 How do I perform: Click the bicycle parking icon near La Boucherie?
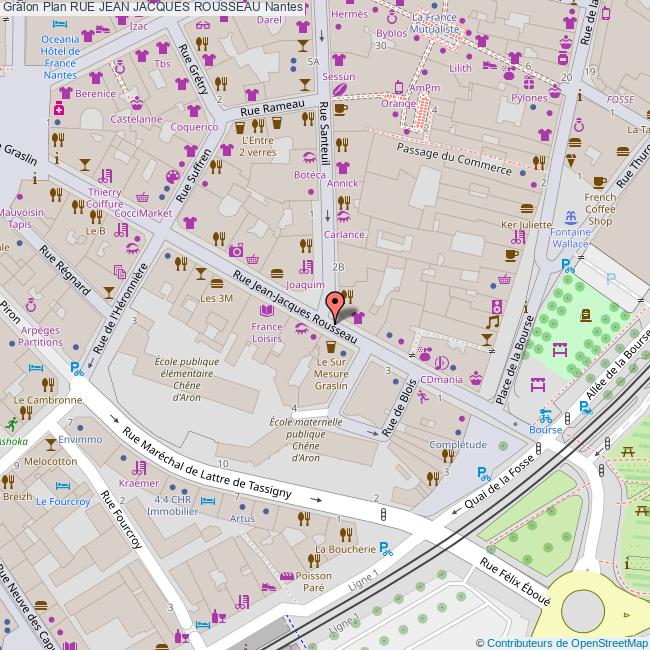click(x=386, y=548)
